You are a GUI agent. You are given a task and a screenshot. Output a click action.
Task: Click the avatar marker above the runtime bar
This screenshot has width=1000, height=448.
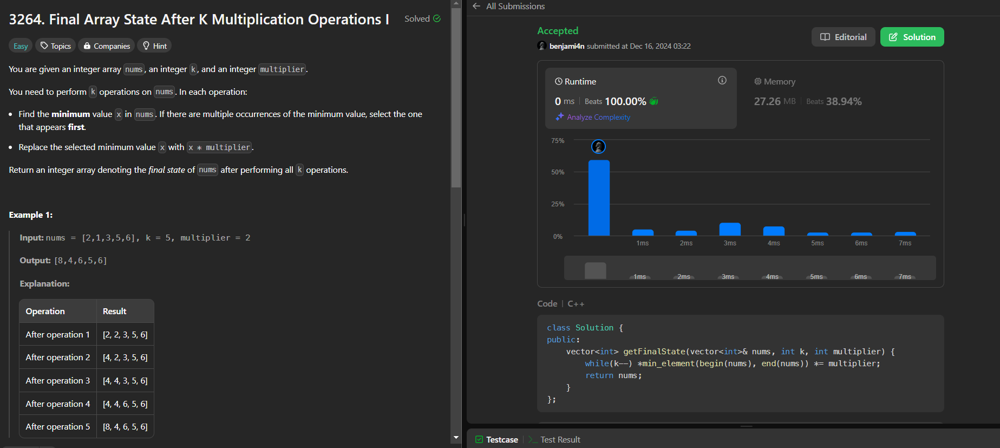tap(598, 147)
